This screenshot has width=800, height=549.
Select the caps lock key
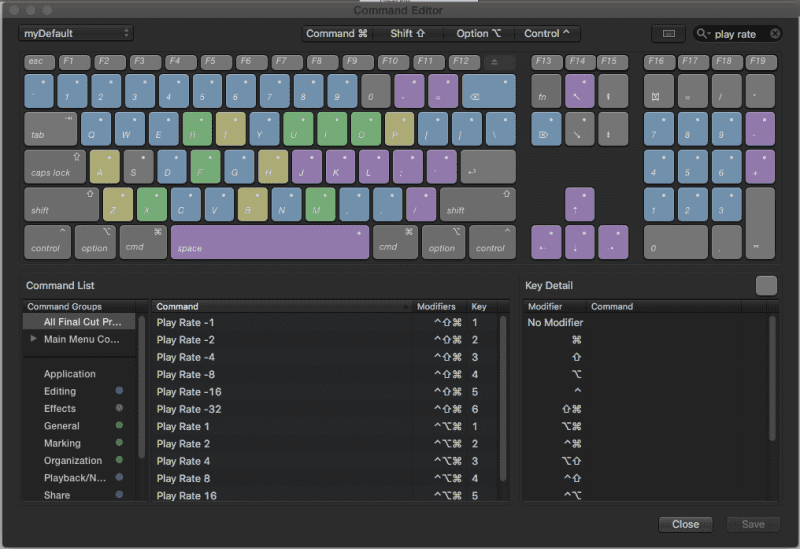pos(55,167)
